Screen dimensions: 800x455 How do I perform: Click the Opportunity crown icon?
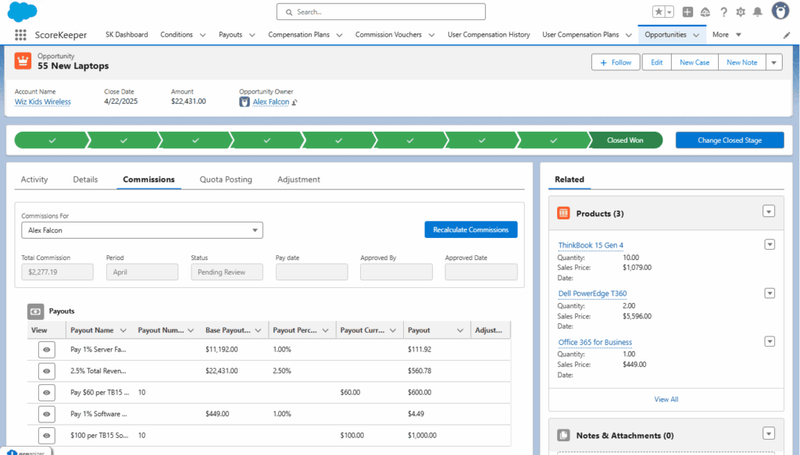tap(22, 61)
